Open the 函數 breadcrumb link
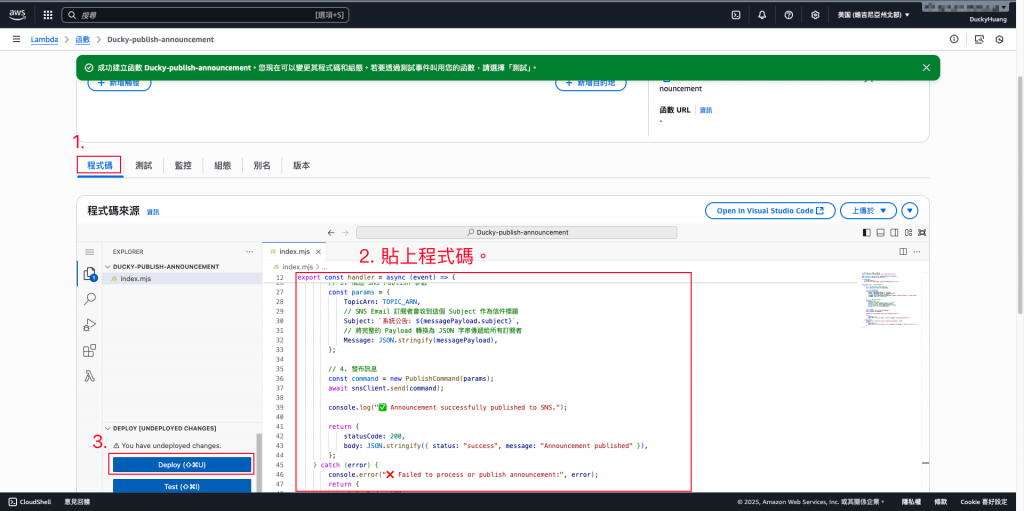 click(83, 39)
